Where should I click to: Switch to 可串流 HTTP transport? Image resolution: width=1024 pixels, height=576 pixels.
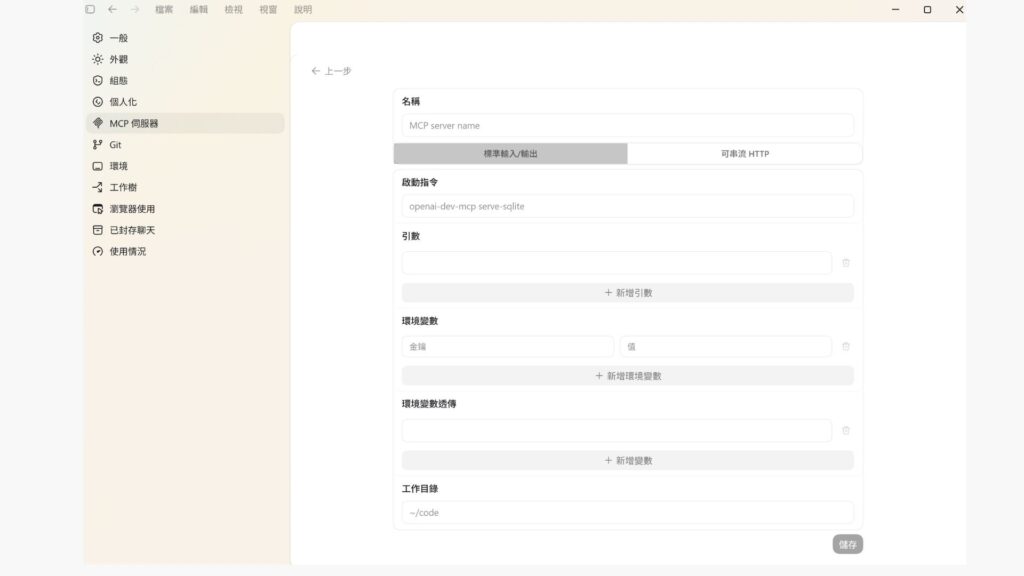coord(744,154)
